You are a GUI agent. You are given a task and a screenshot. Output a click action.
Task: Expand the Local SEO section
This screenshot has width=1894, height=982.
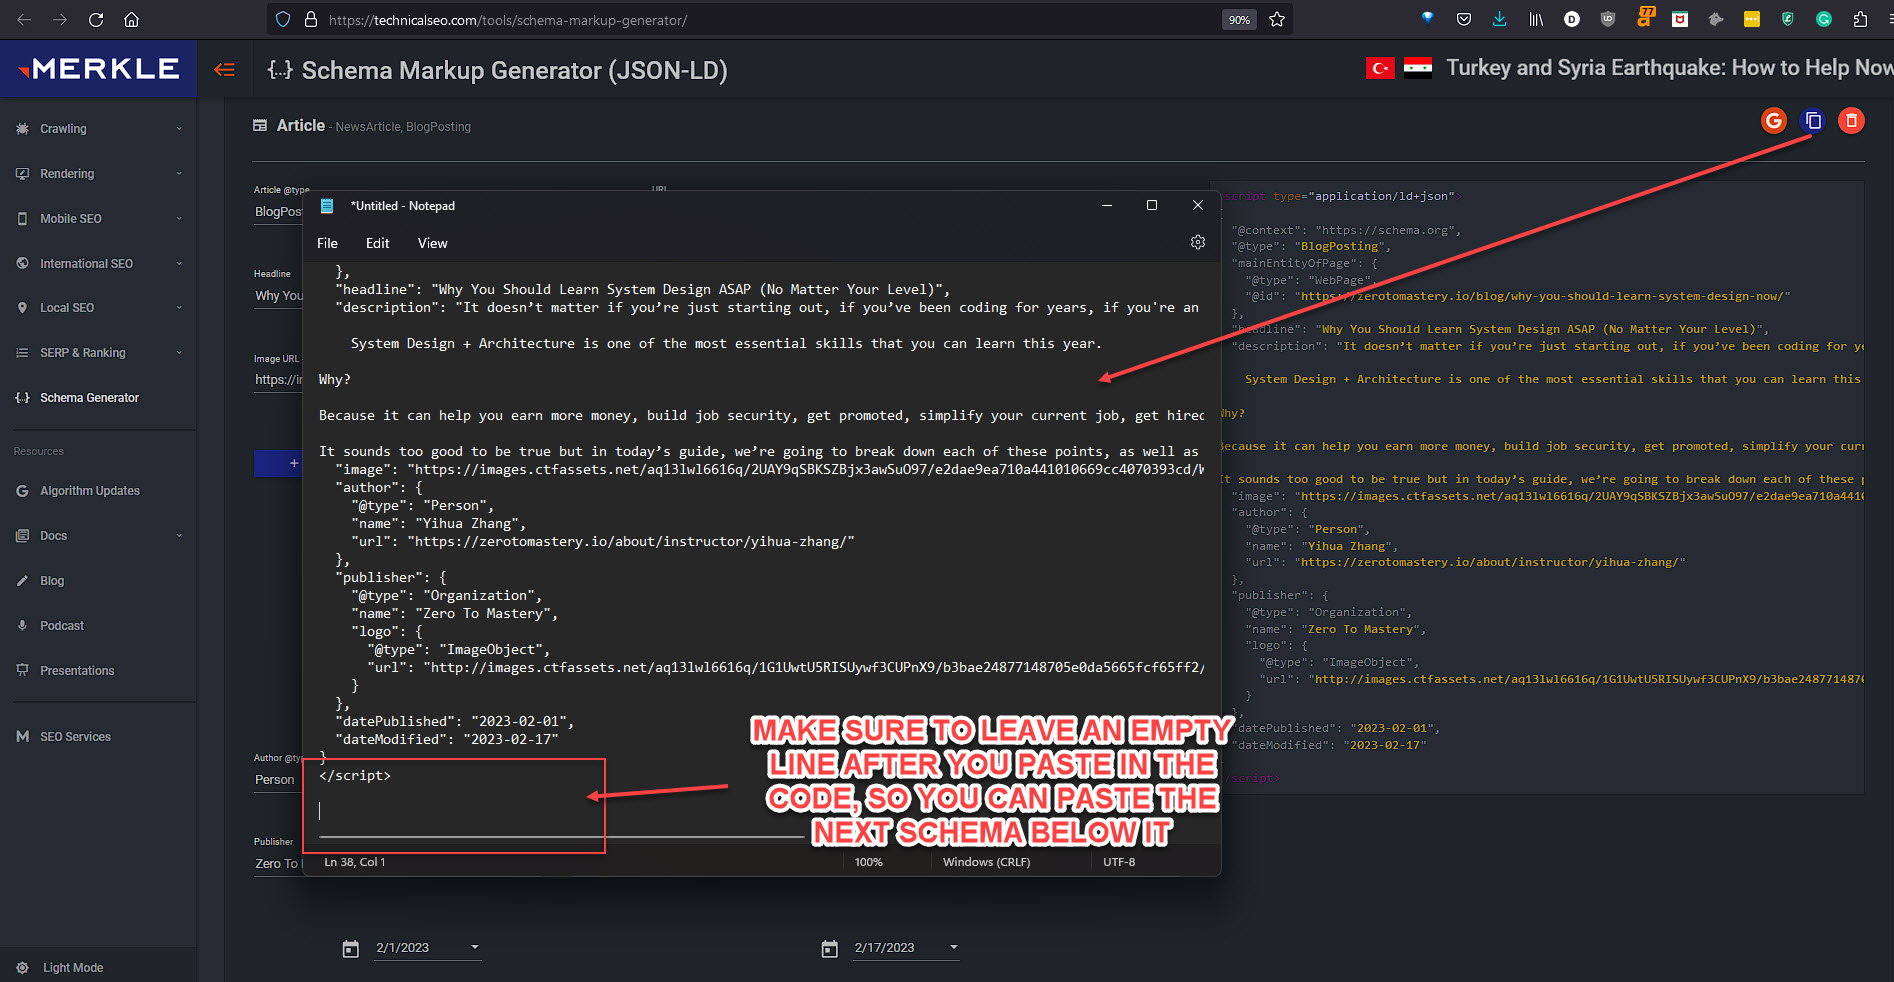point(99,307)
